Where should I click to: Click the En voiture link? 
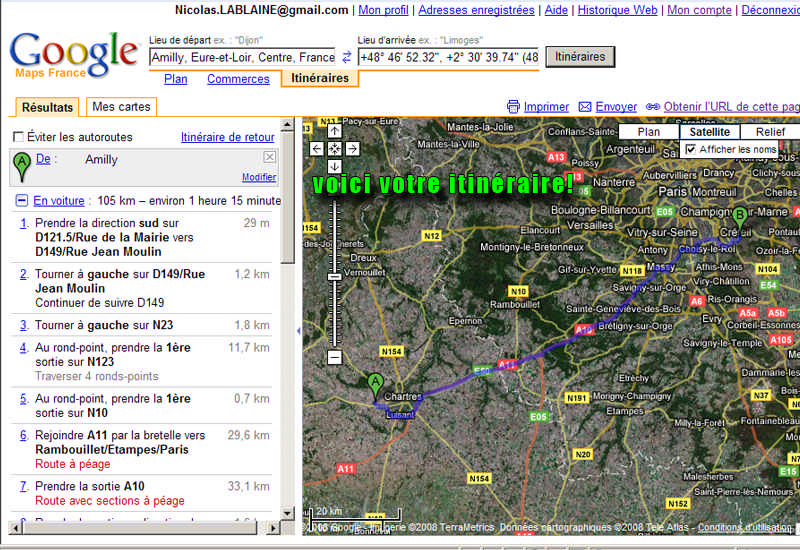(x=59, y=201)
